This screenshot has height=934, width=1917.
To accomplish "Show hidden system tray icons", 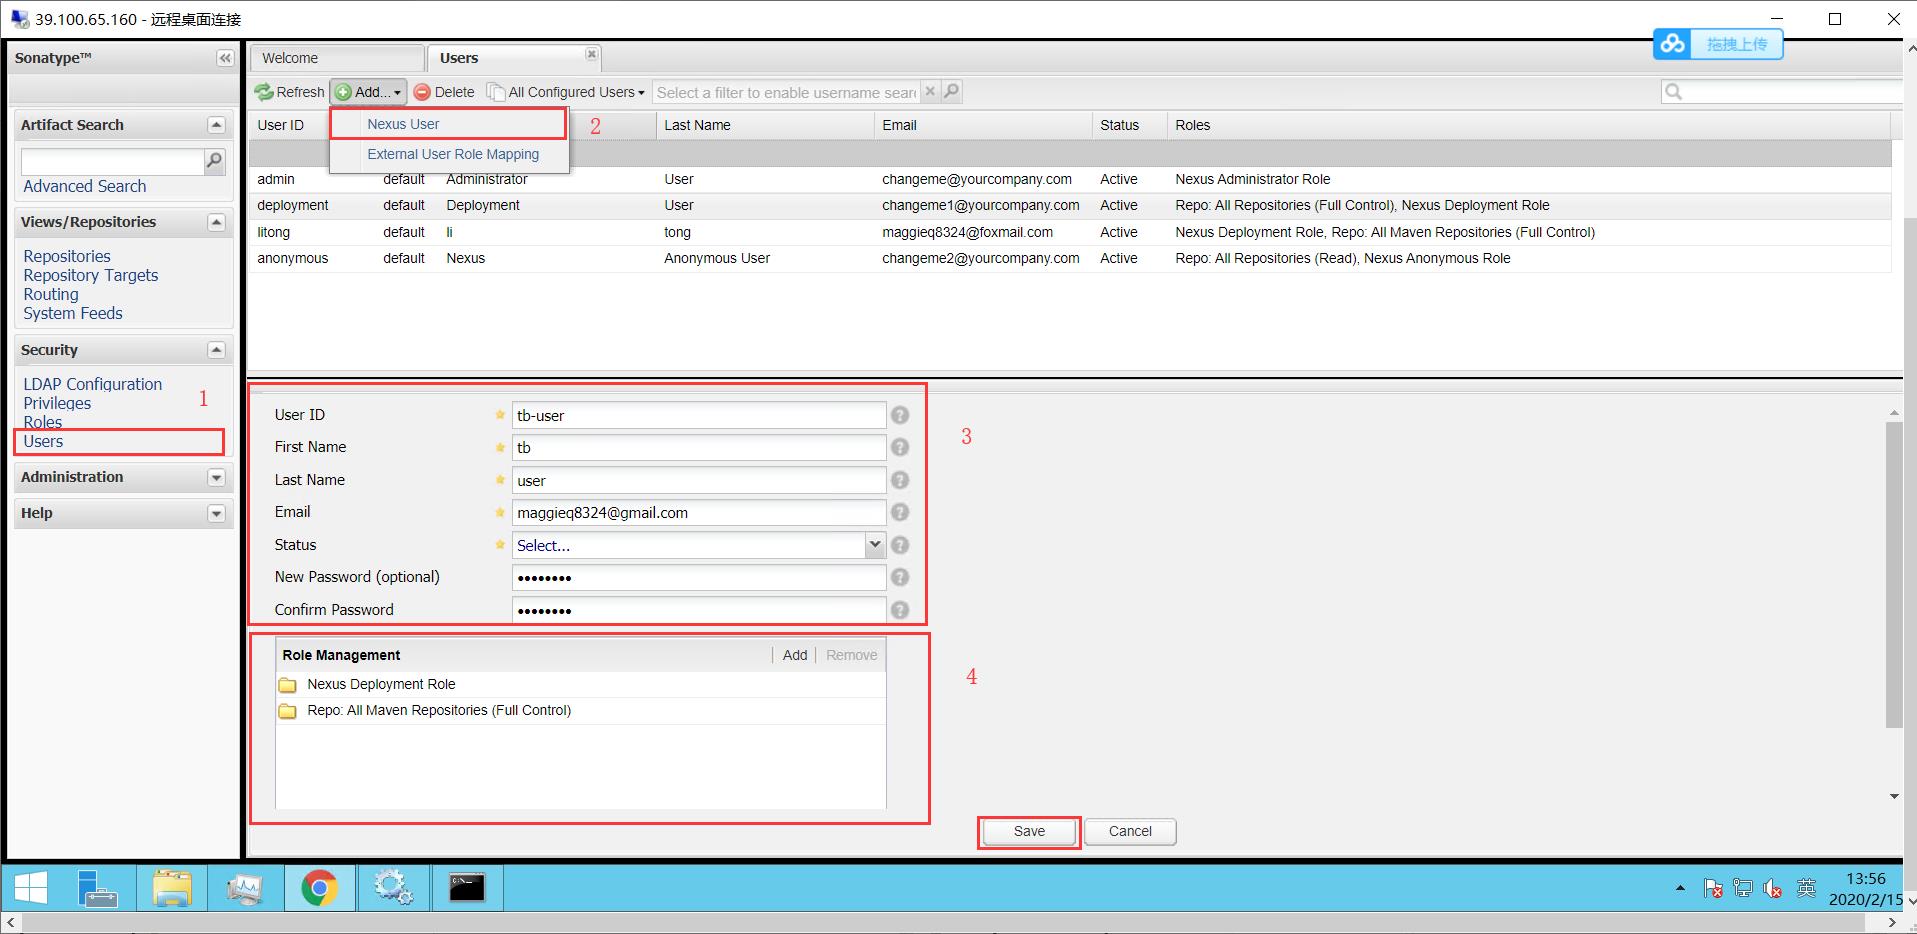I will pos(1680,888).
